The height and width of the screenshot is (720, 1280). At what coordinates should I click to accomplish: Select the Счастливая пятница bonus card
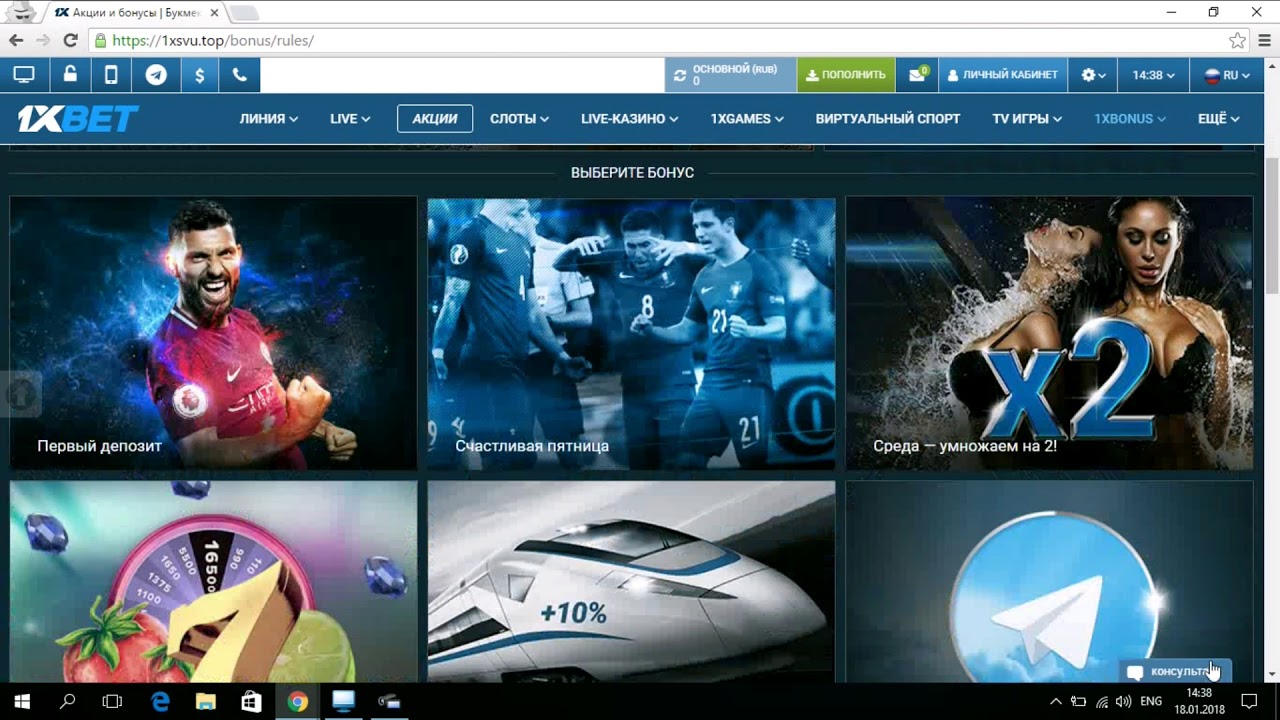tap(631, 333)
